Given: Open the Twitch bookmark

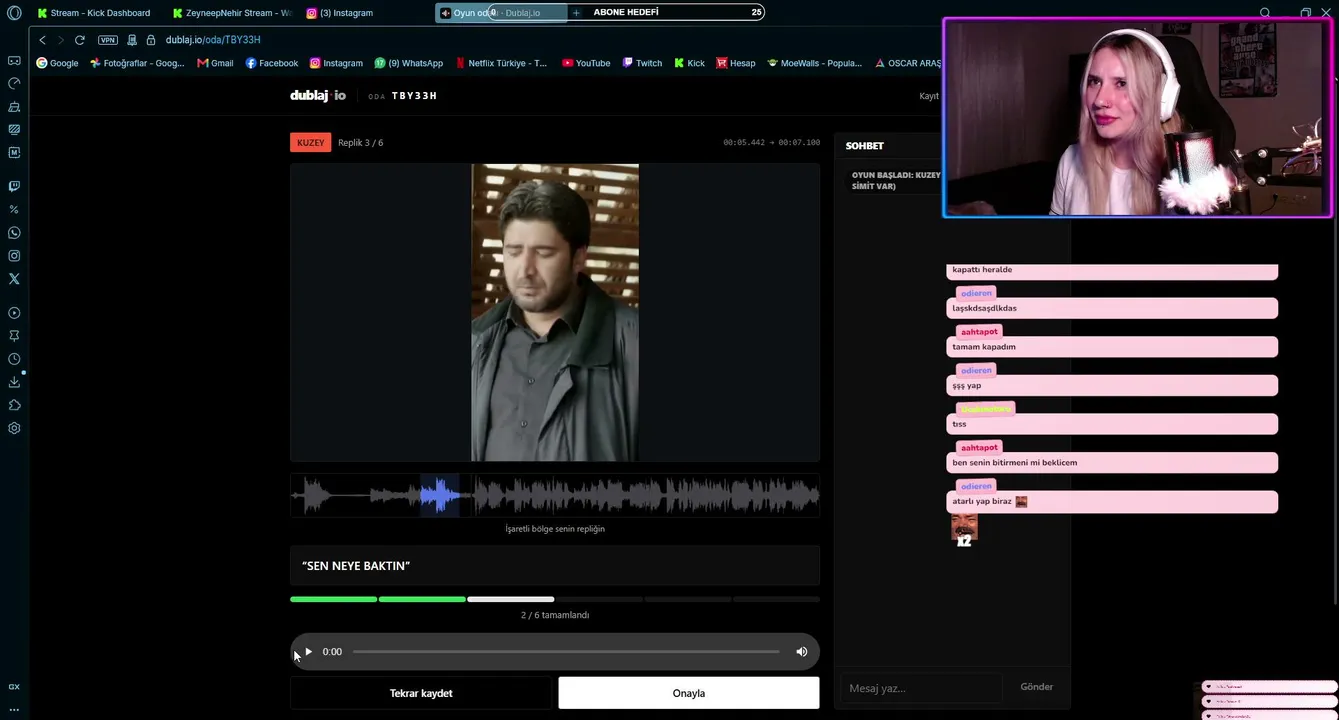Looking at the screenshot, I should tap(642, 63).
